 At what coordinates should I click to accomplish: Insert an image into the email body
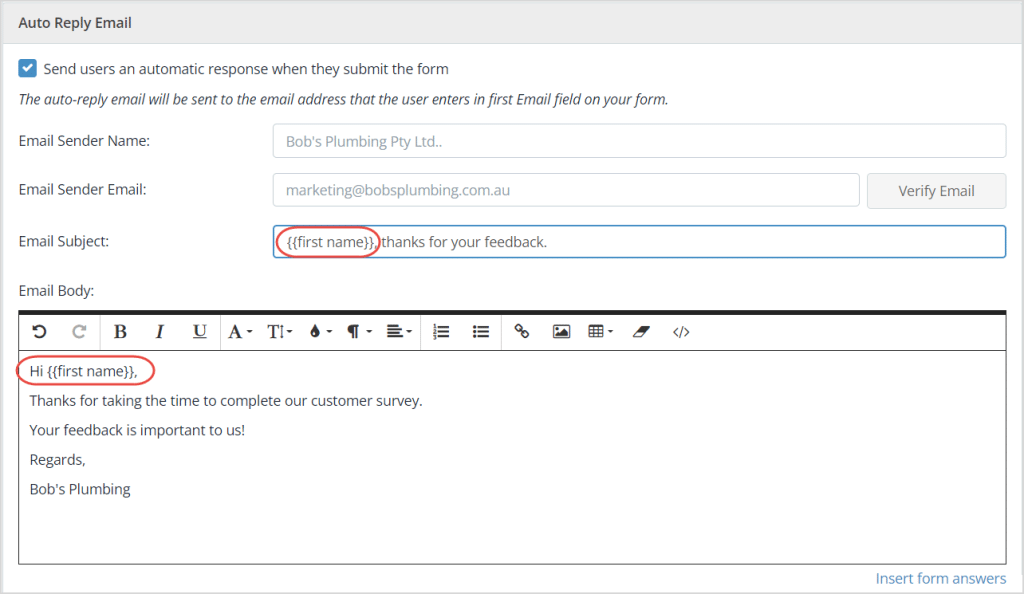click(x=562, y=331)
